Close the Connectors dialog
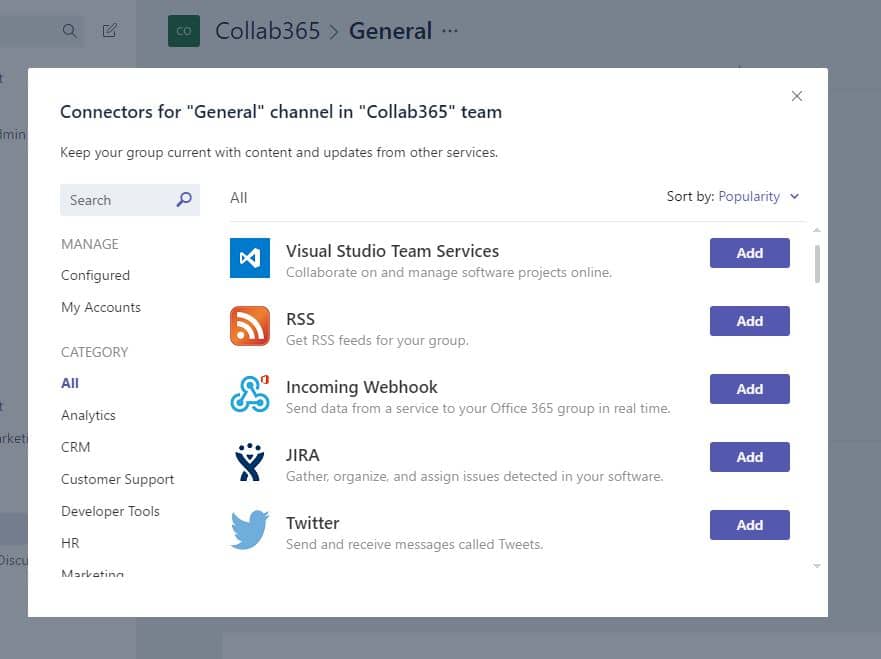881x659 pixels. tap(797, 96)
